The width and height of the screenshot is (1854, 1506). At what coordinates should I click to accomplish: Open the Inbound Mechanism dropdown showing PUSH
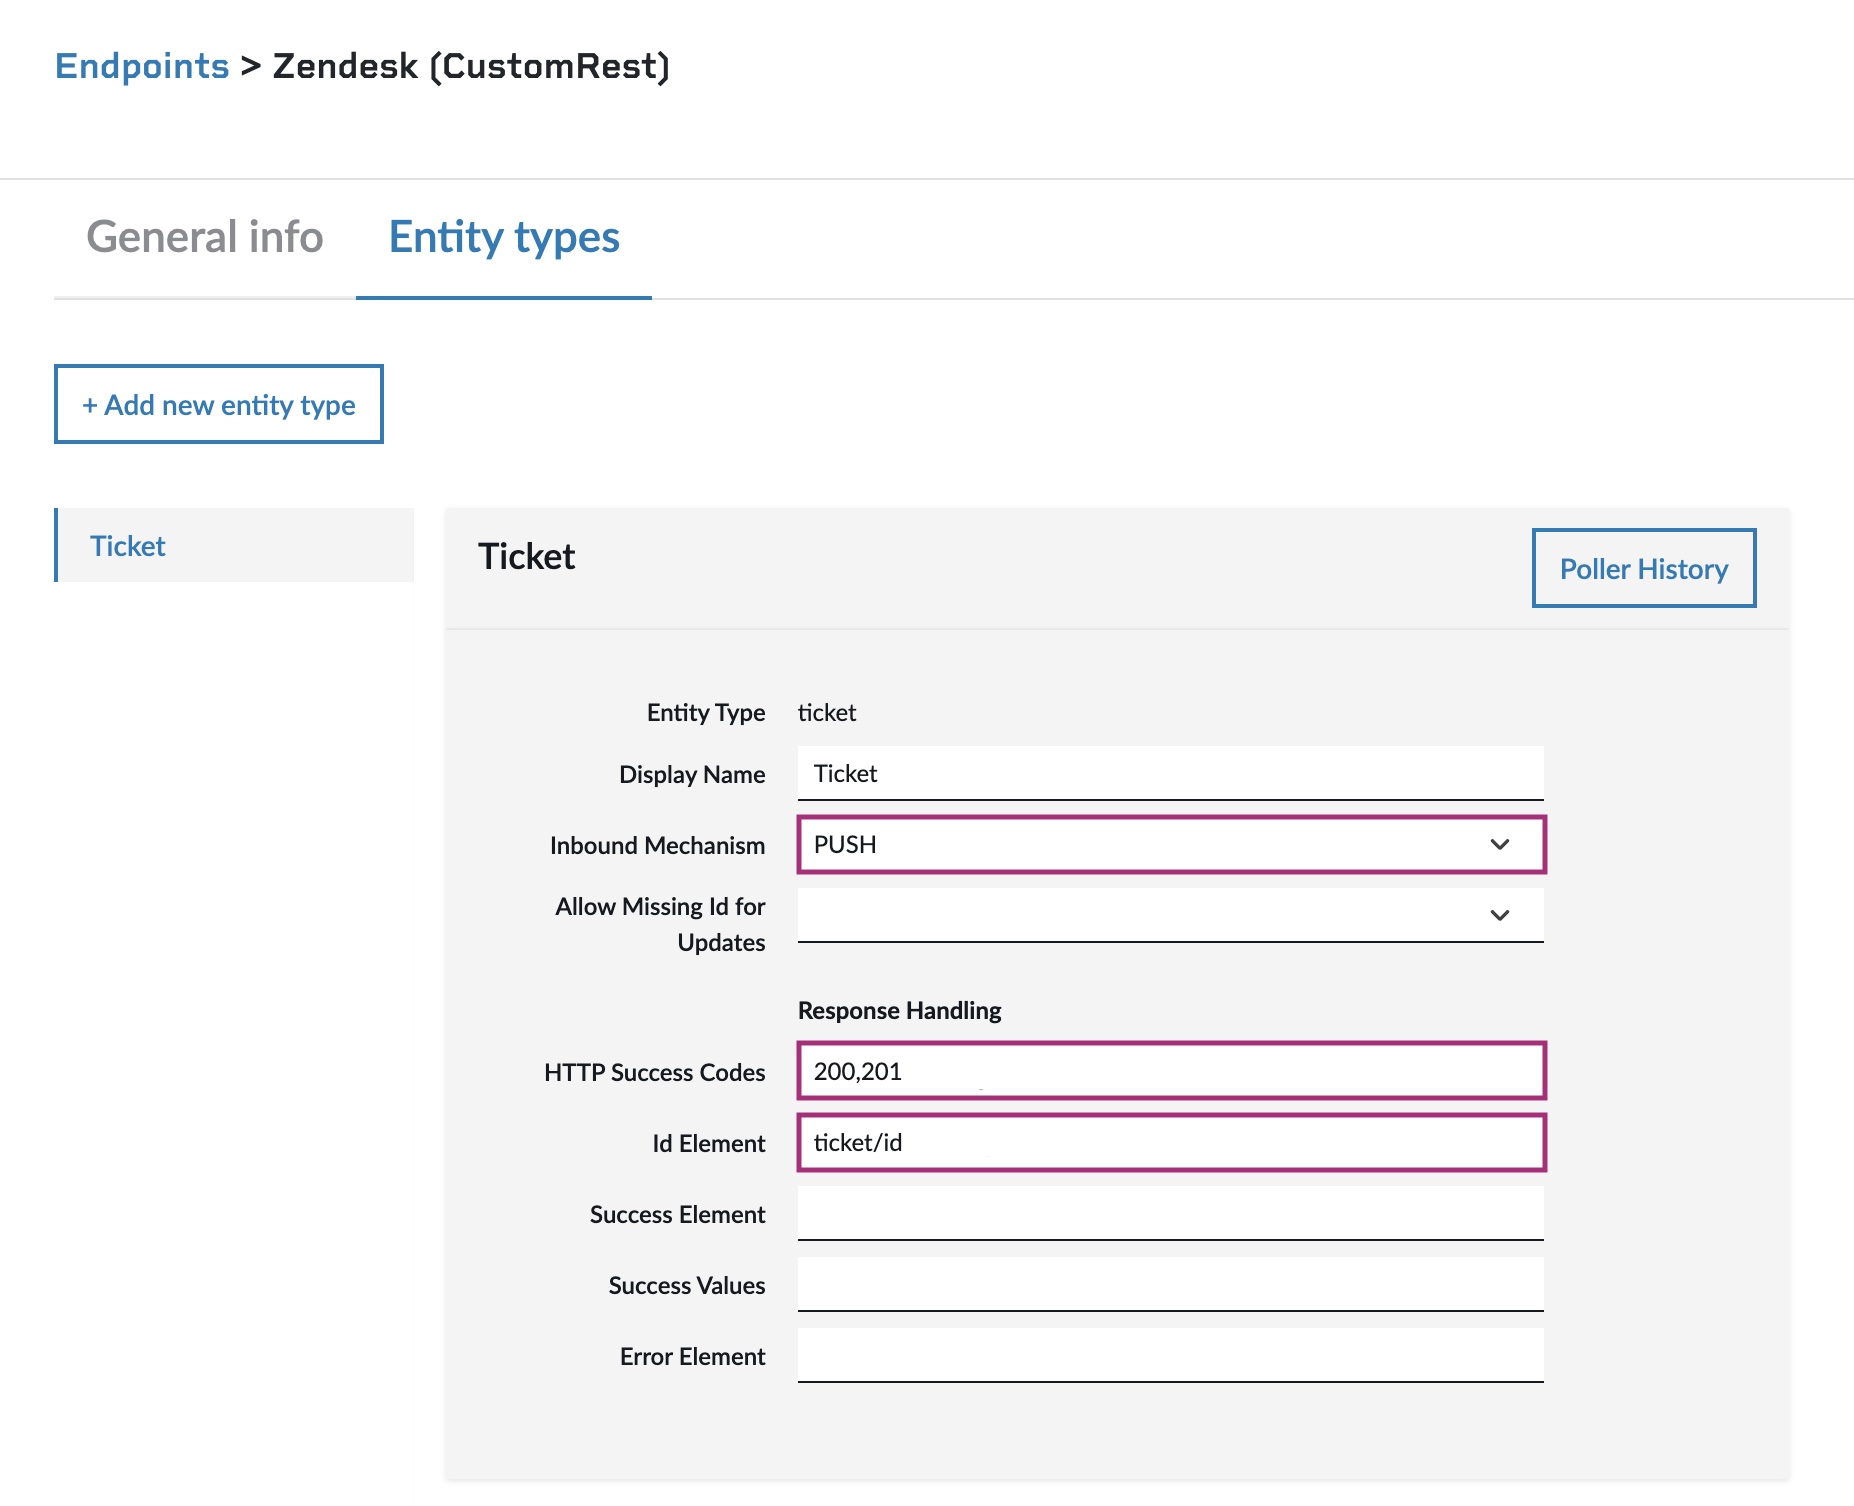[x=1171, y=844]
